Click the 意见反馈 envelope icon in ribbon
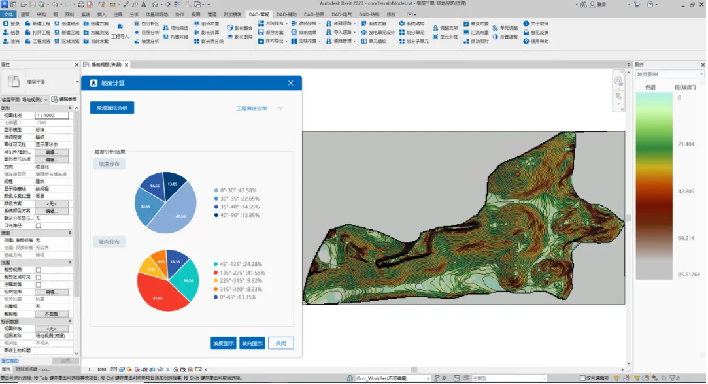The image size is (708, 384). point(526,33)
